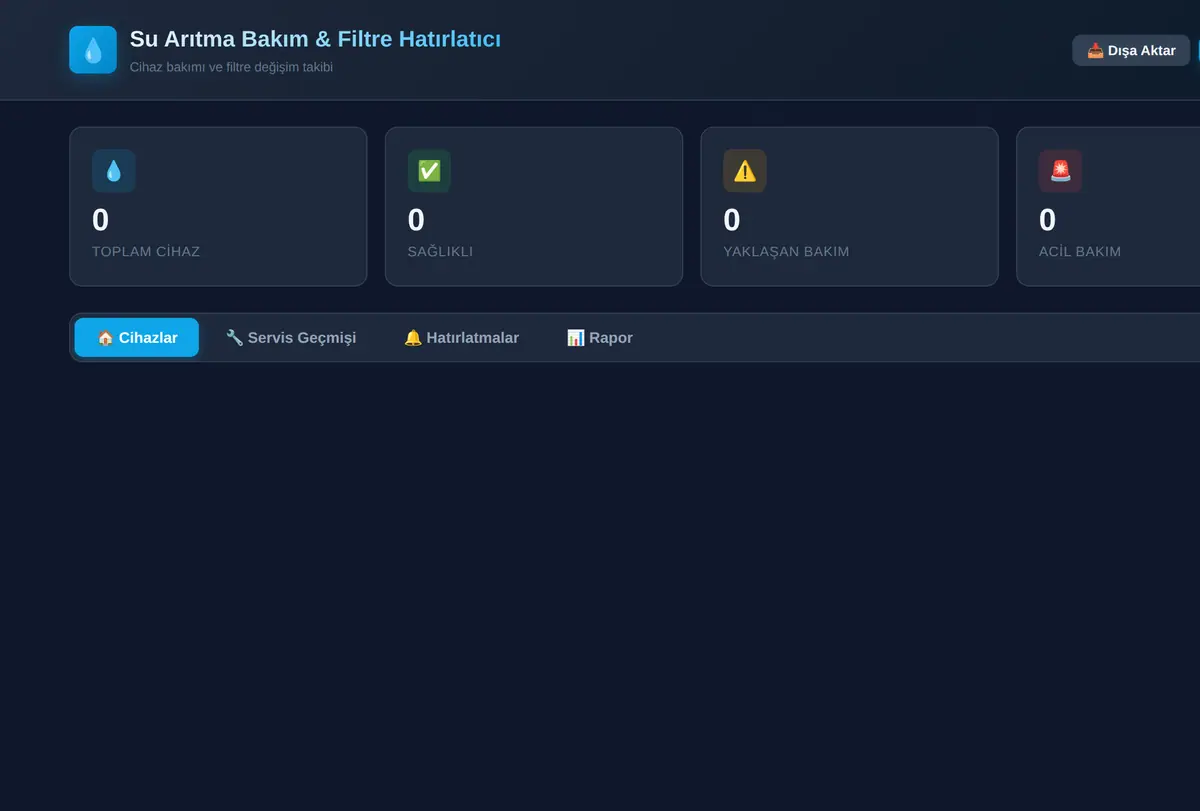Click subtitle Cihaz bakımı ve filtre değişim takibi

(x=231, y=67)
